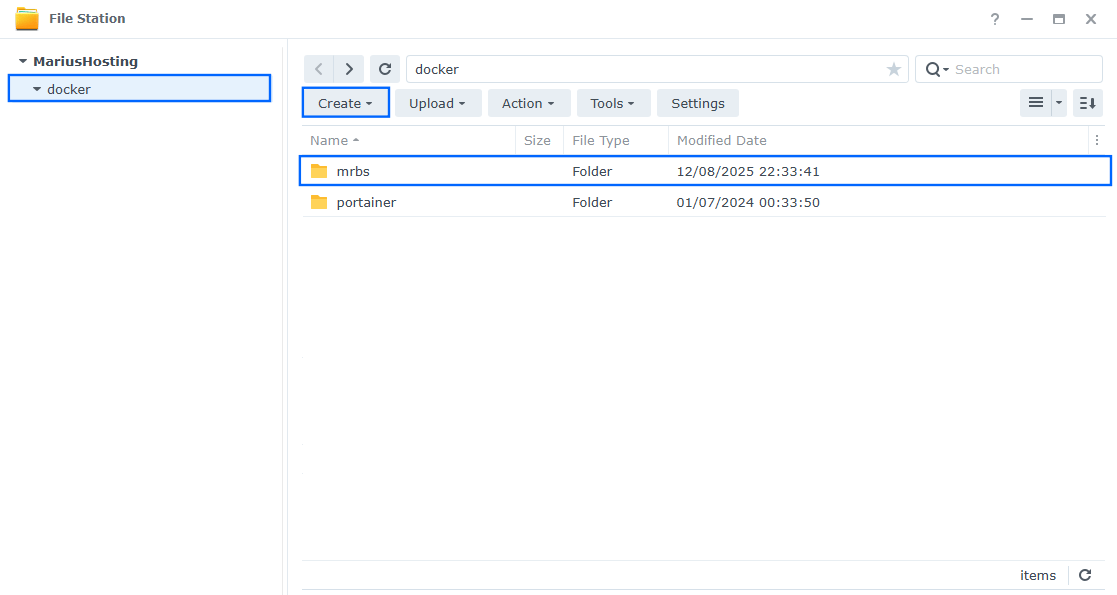Open the help question mark
Image resolution: width=1117 pixels, height=595 pixels.
(x=994, y=18)
